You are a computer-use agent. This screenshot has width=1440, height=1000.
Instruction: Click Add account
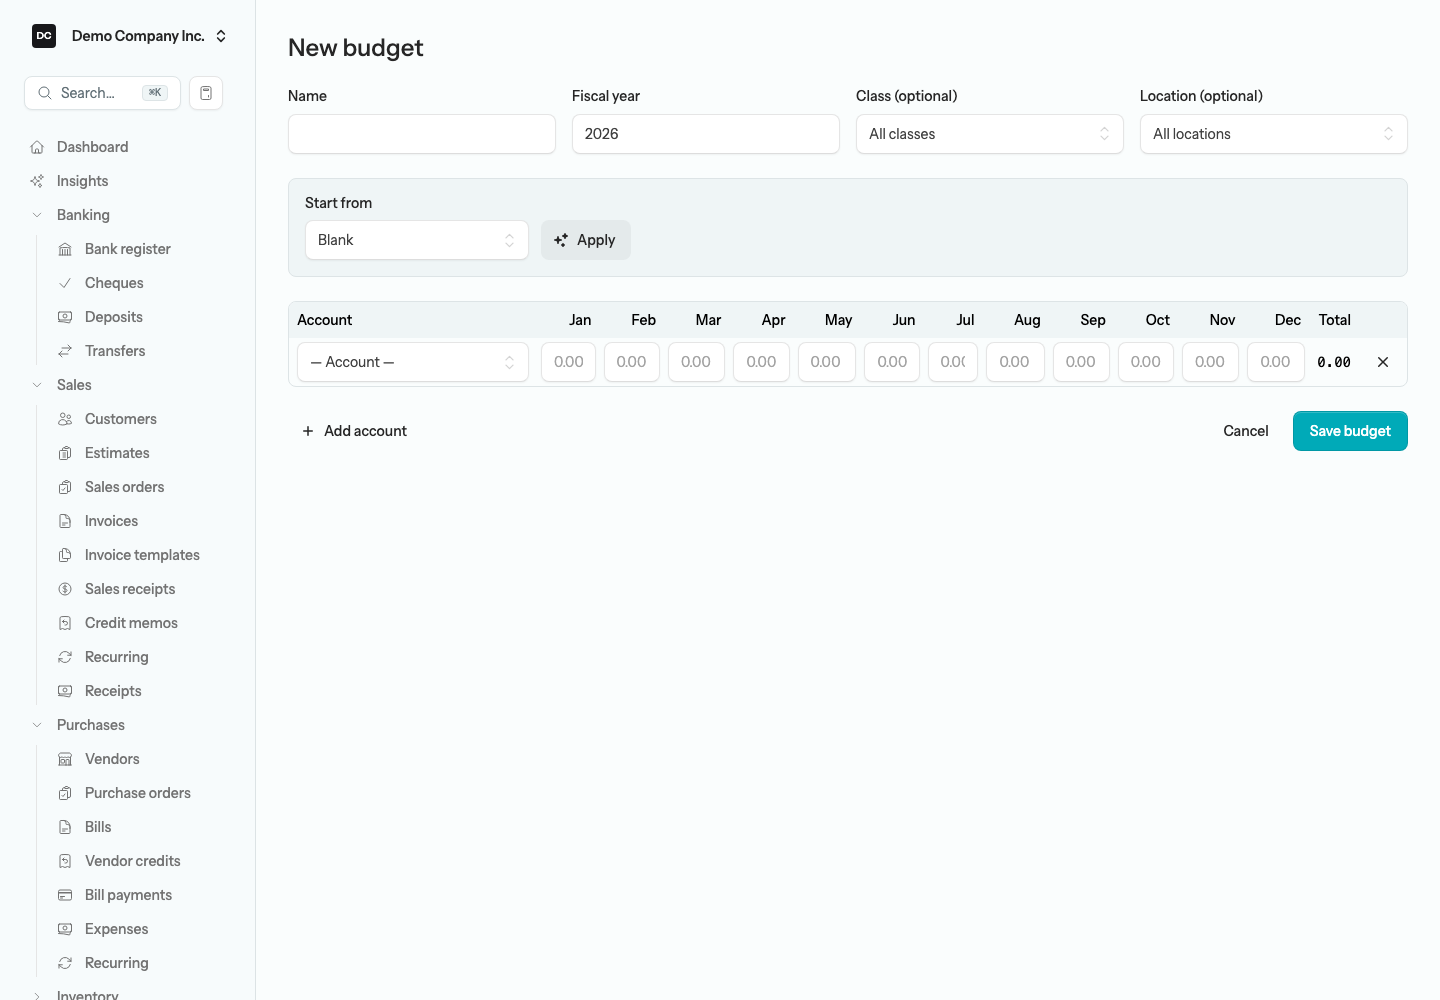pyautogui.click(x=355, y=431)
